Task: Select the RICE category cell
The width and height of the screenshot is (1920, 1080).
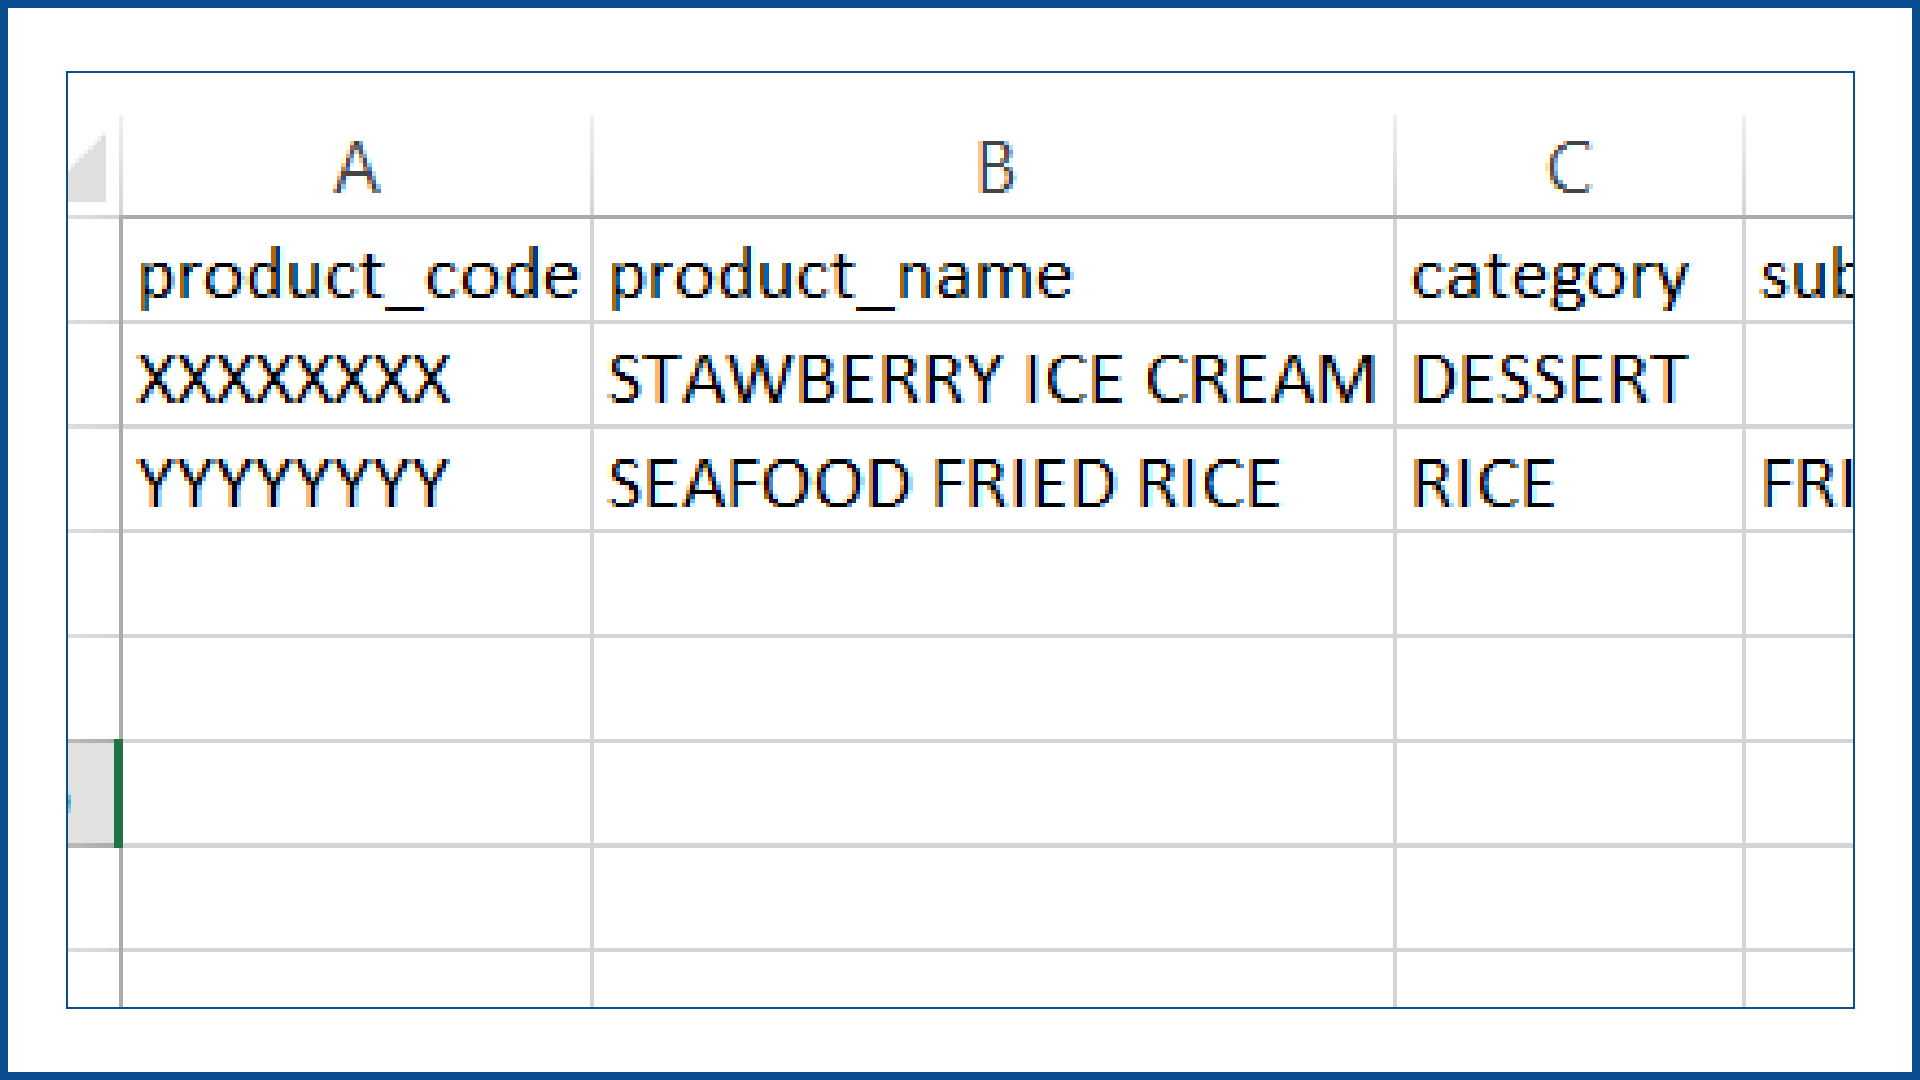Action: pyautogui.click(x=1568, y=483)
